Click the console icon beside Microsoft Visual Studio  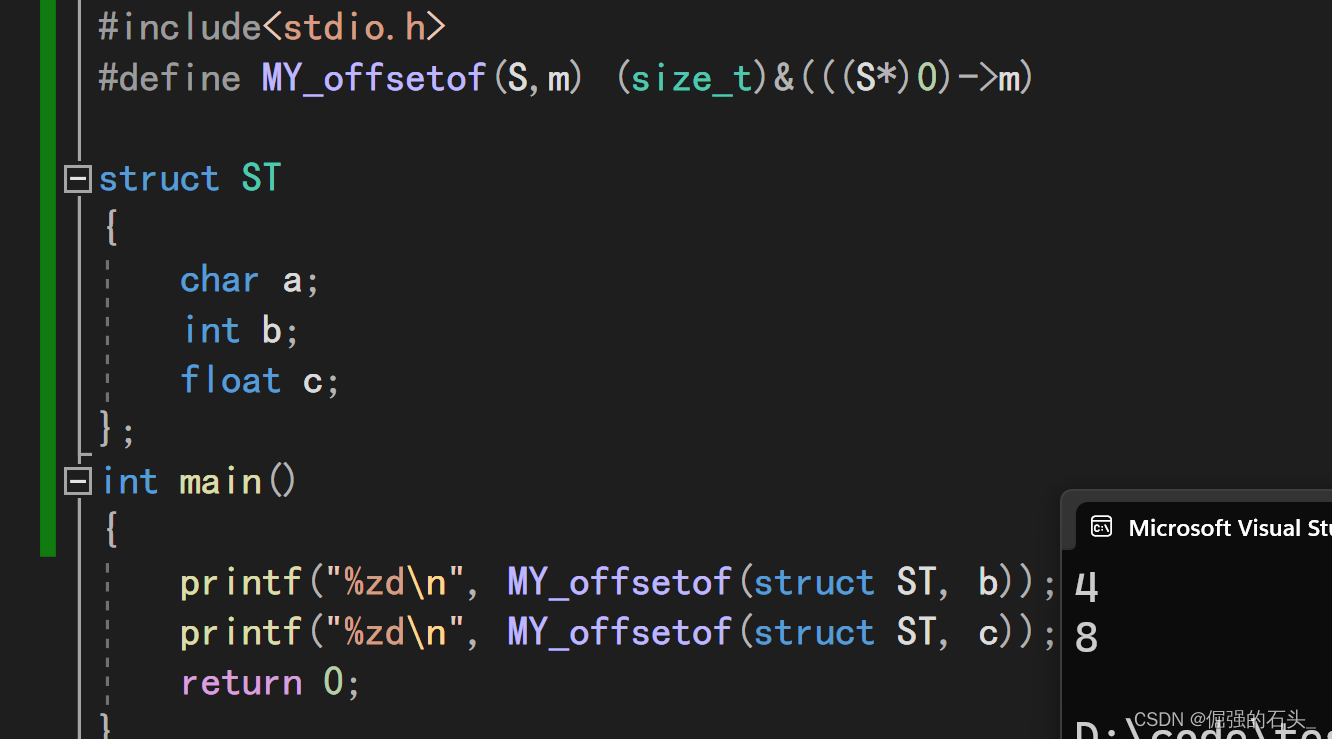click(1101, 527)
